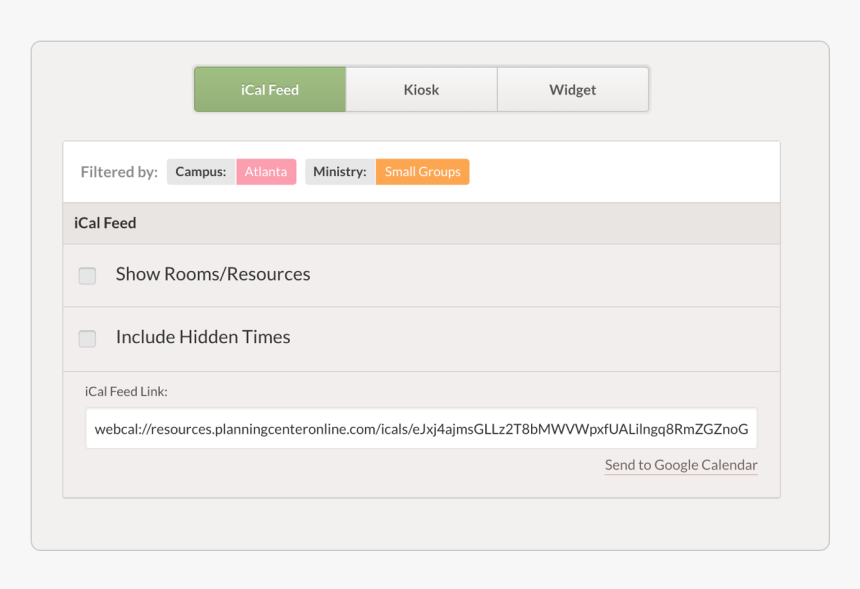This screenshot has height=589, width=860.
Task: Click the orange Small Groups ministry tag
Action: click(x=422, y=172)
